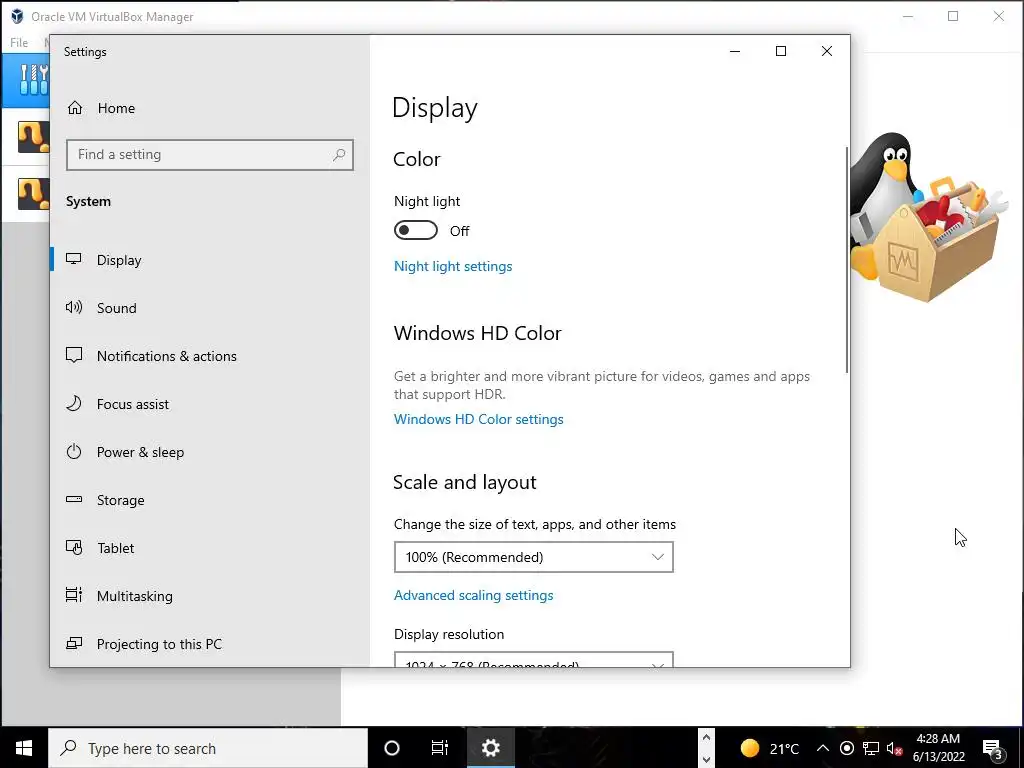This screenshot has height=768, width=1024.
Task: Click Settings gear on the taskbar
Action: [x=490, y=748]
